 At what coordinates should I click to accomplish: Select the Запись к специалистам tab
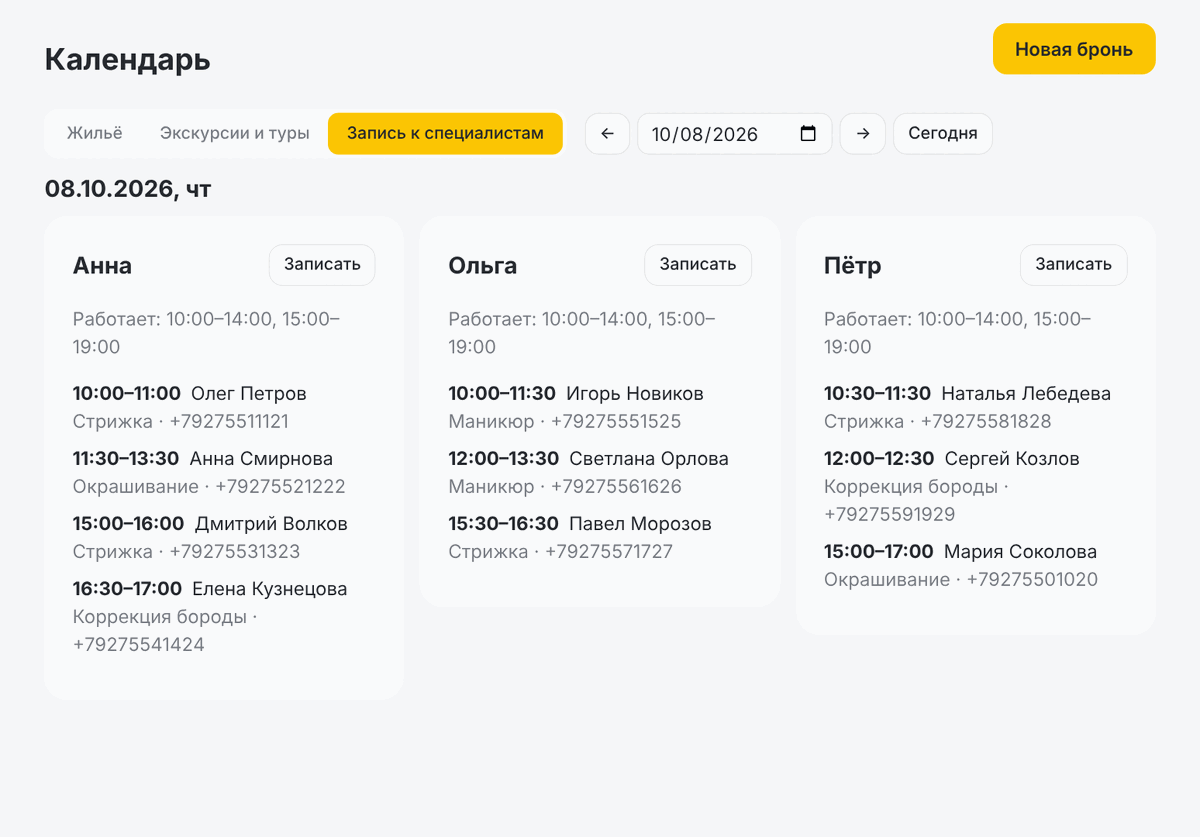[445, 133]
